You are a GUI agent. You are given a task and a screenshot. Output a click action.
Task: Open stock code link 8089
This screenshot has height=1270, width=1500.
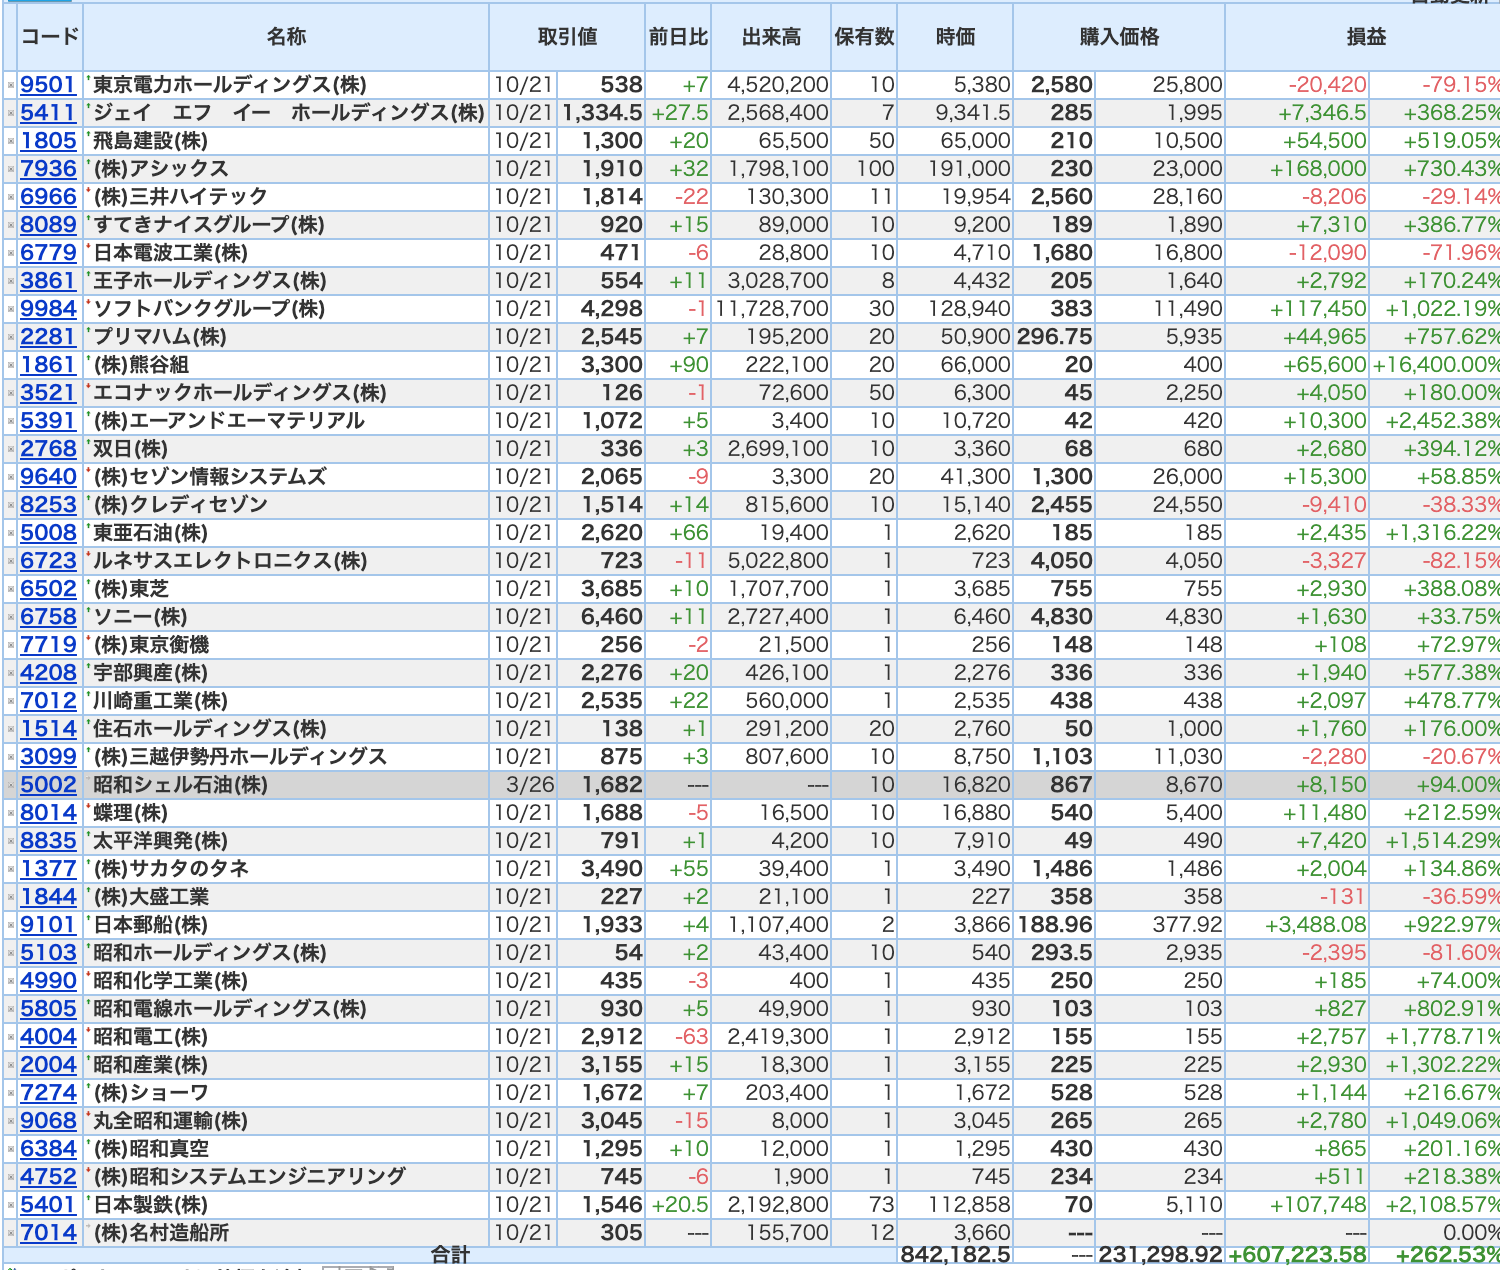pyautogui.click(x=48, y=225)
